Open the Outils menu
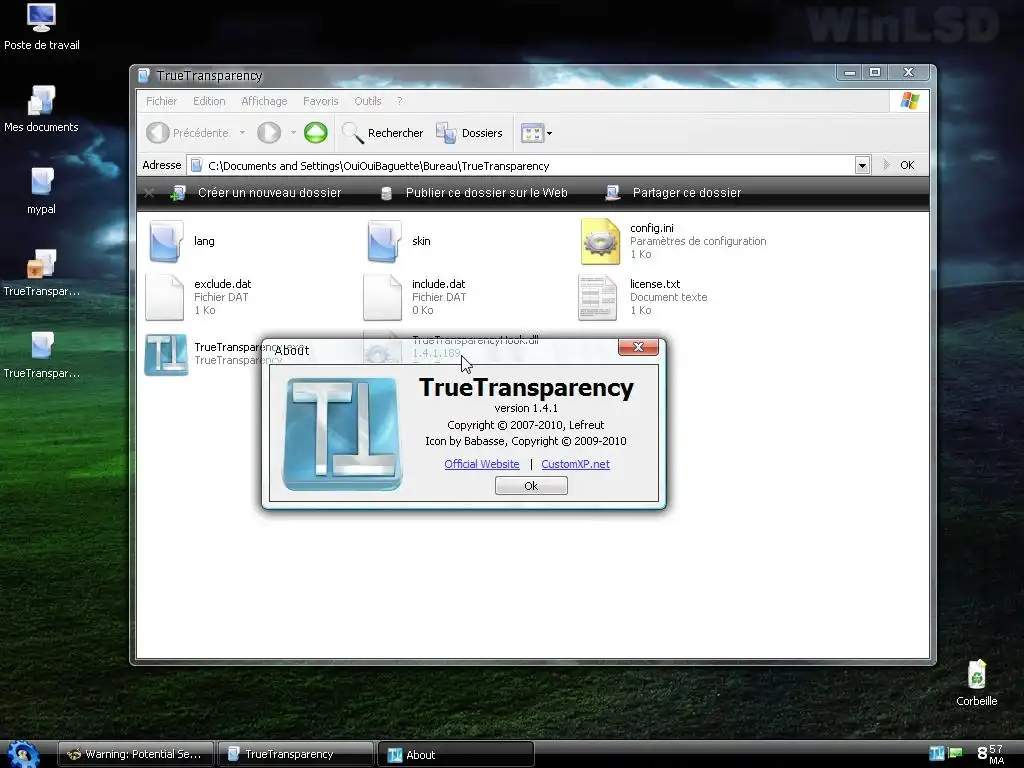Screen dimensions: 1024x768 point(368,101)
